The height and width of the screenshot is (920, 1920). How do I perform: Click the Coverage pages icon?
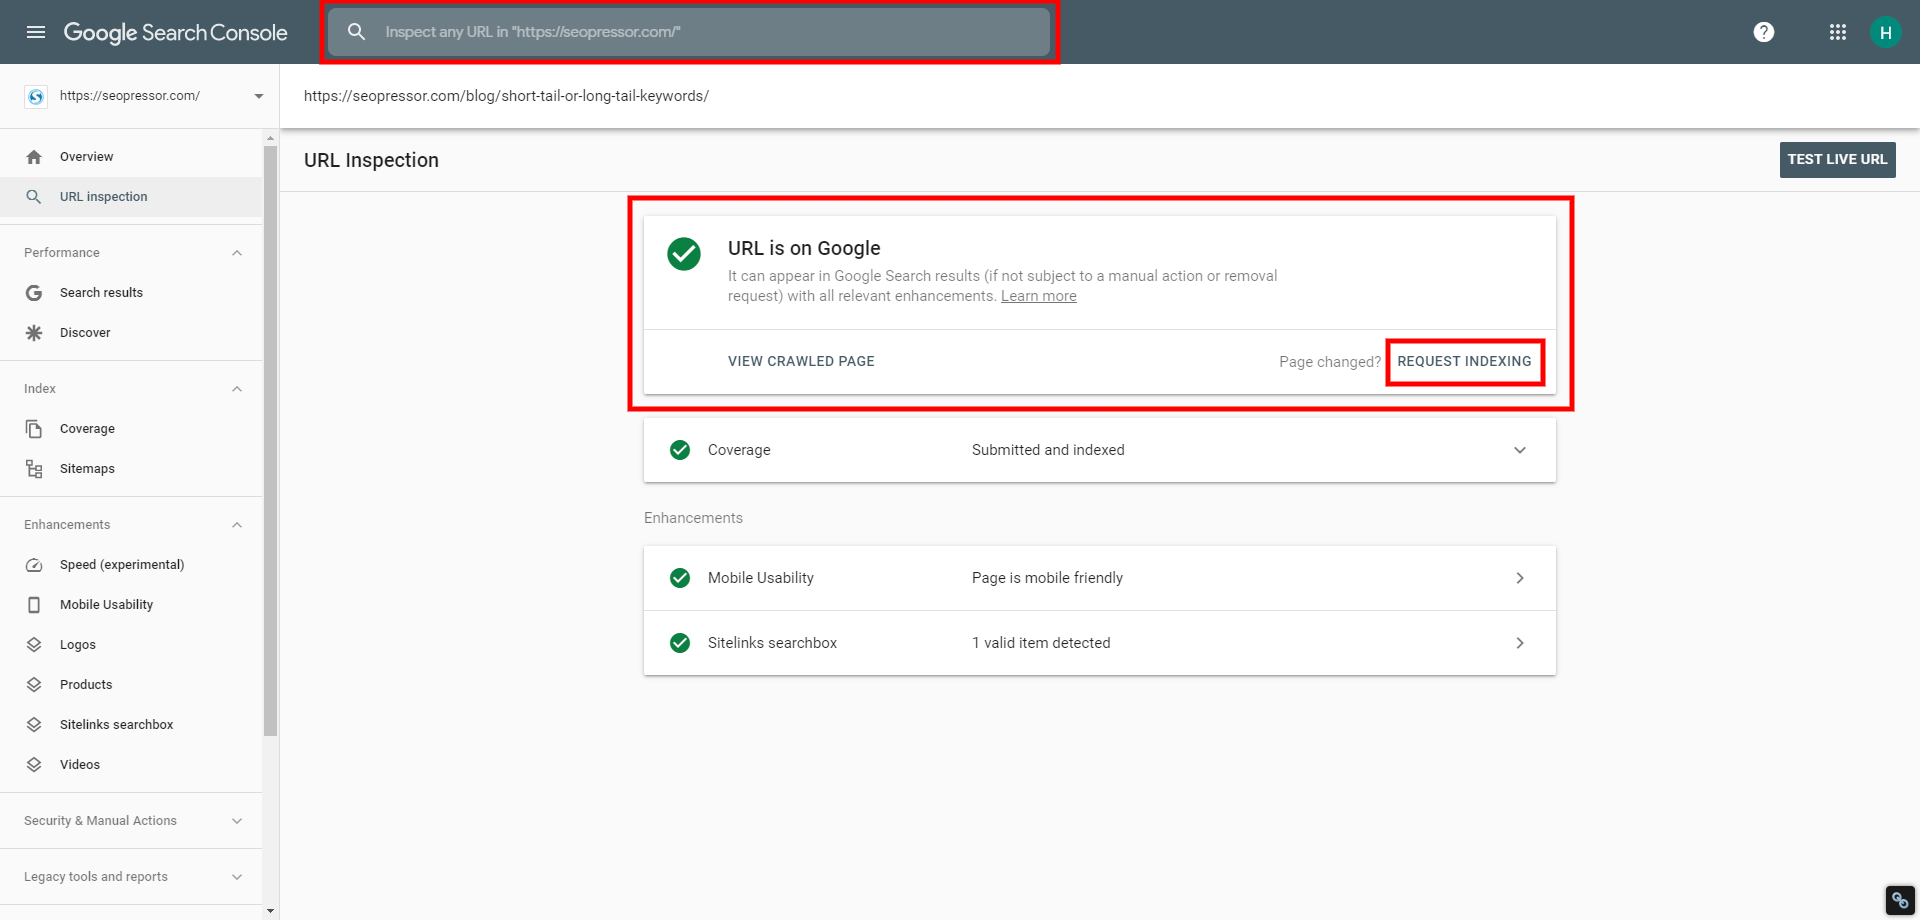(34, 429)
